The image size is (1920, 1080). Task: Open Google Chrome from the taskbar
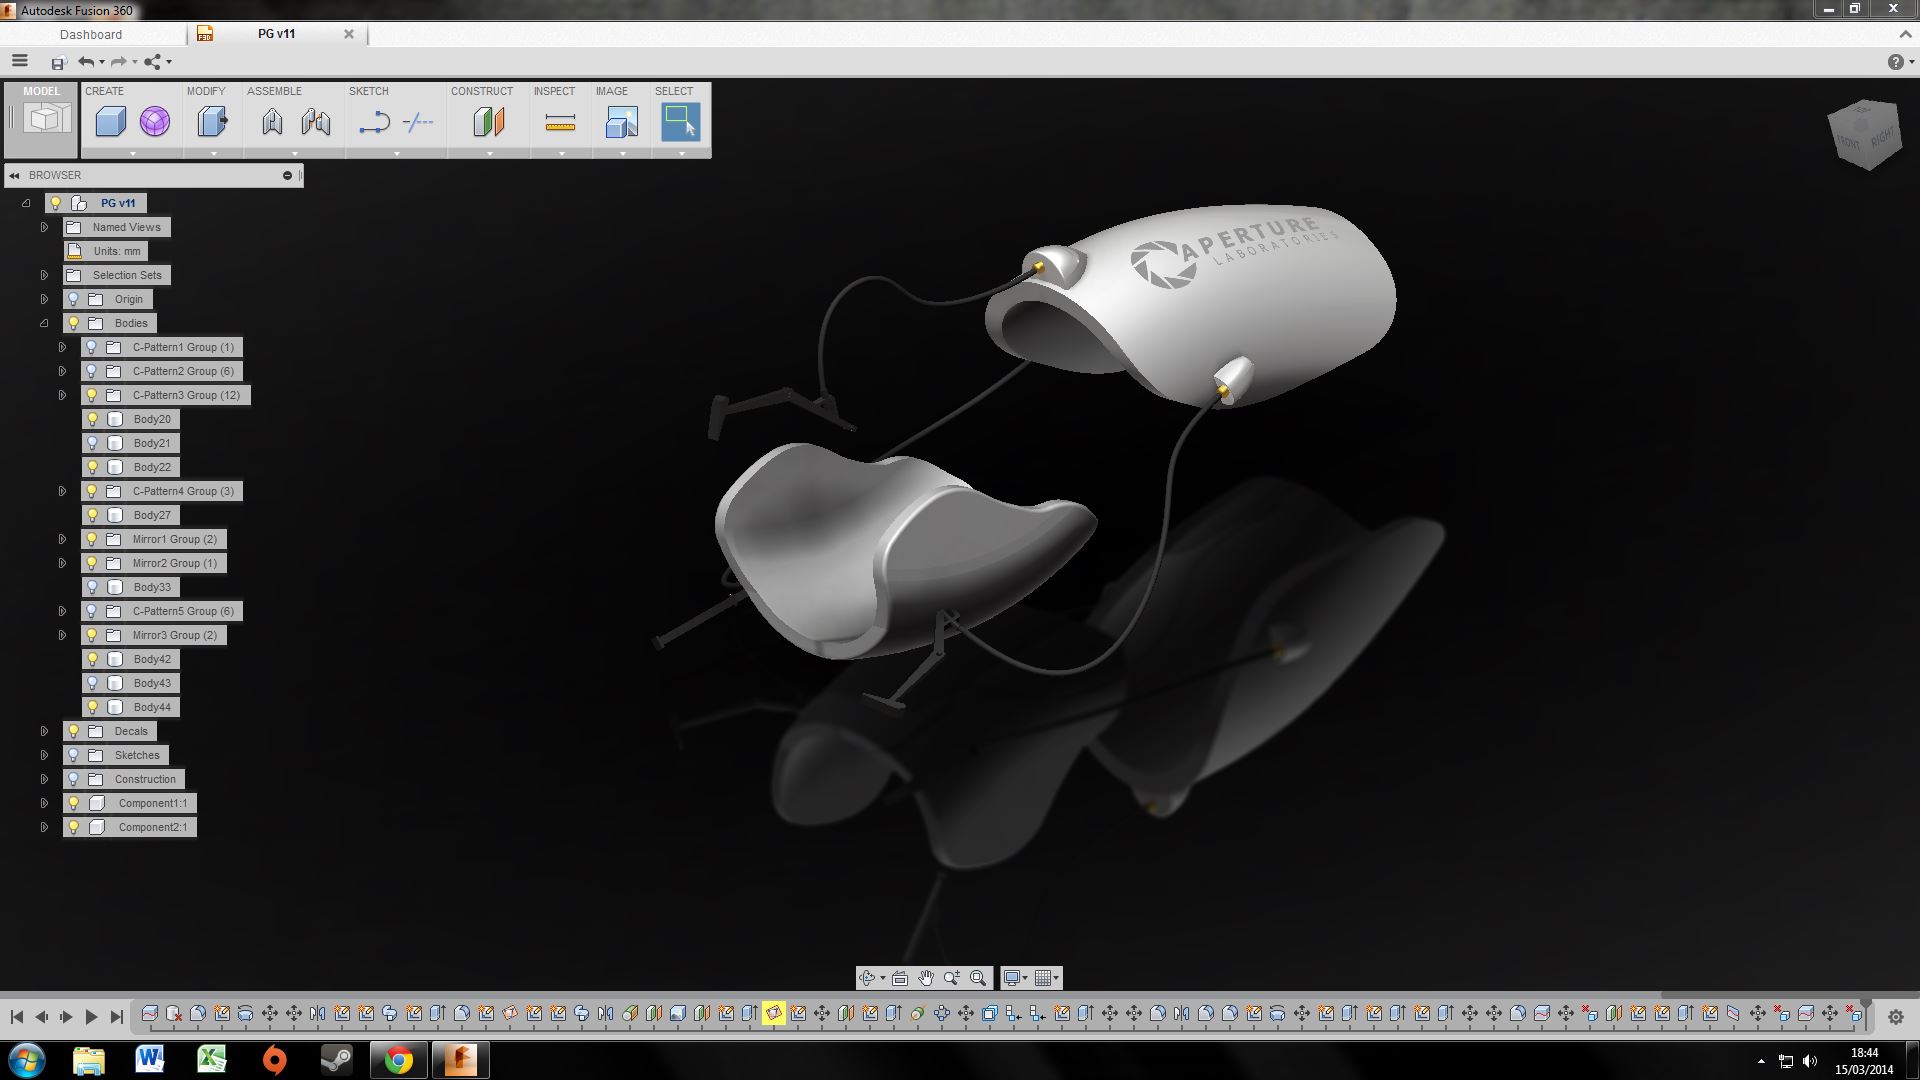click(x=399, y=1059)
